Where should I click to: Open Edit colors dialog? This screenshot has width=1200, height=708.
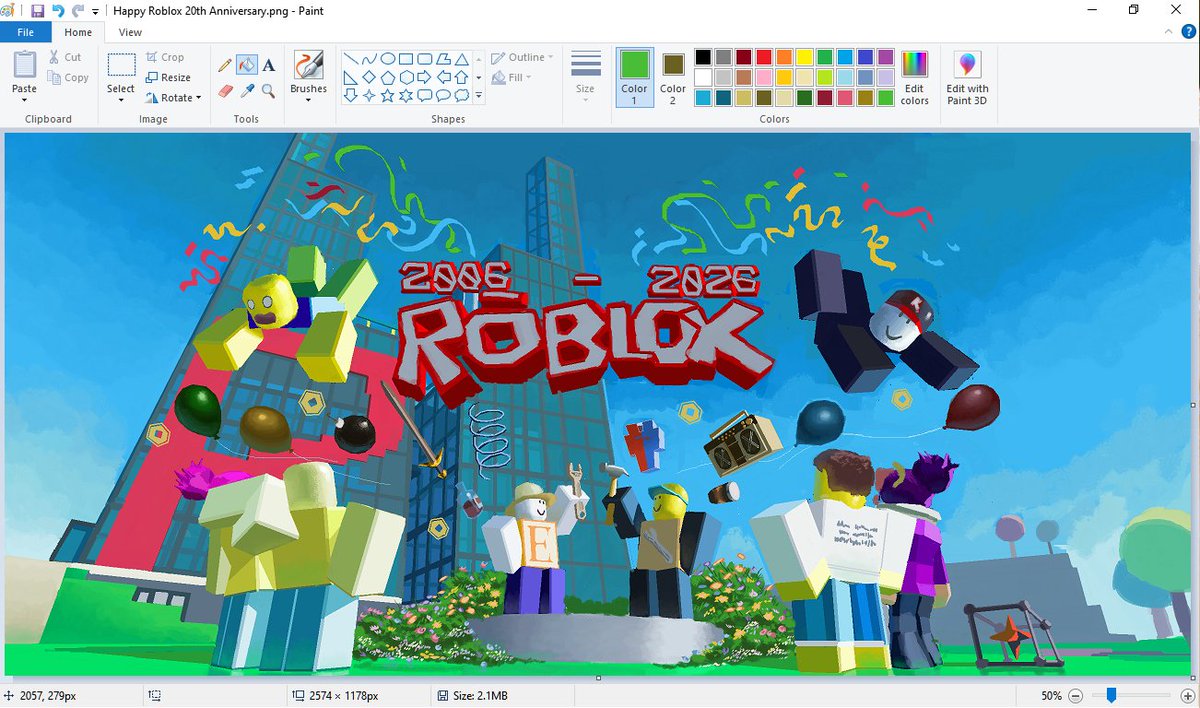(x=915, y=77)
